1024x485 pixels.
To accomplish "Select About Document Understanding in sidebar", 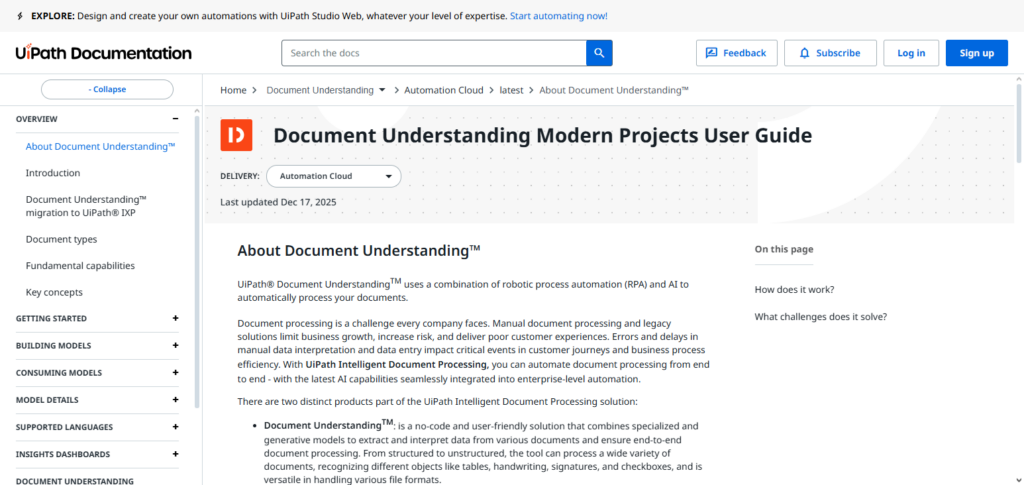I will coord(101,146).
